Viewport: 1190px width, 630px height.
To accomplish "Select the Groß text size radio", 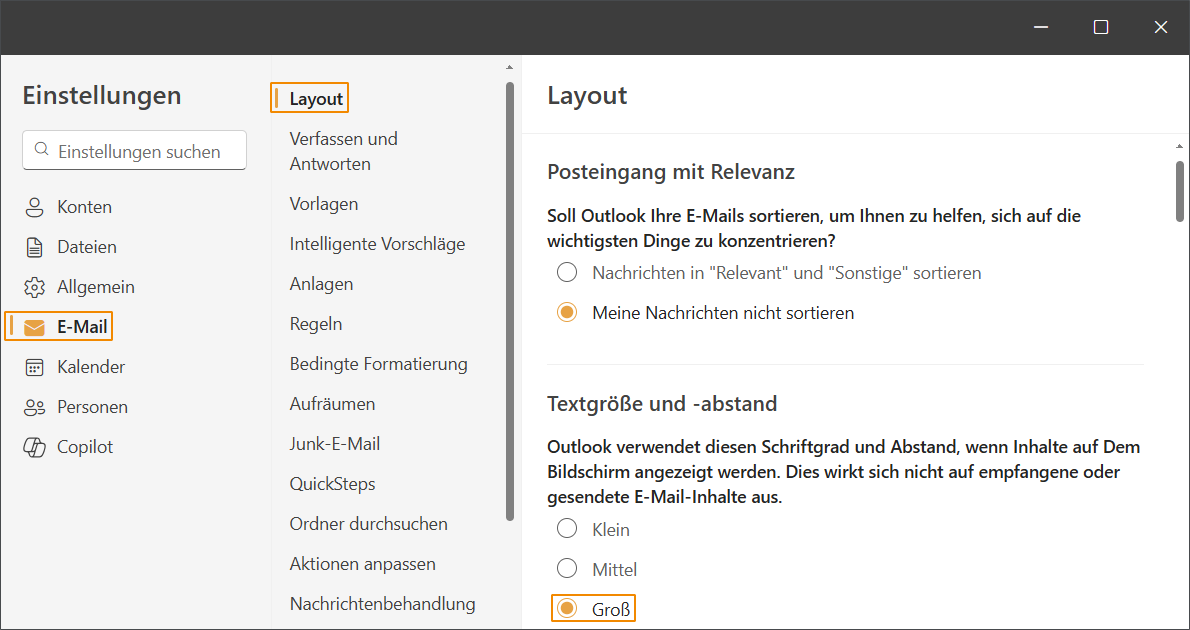I will 567,608.
